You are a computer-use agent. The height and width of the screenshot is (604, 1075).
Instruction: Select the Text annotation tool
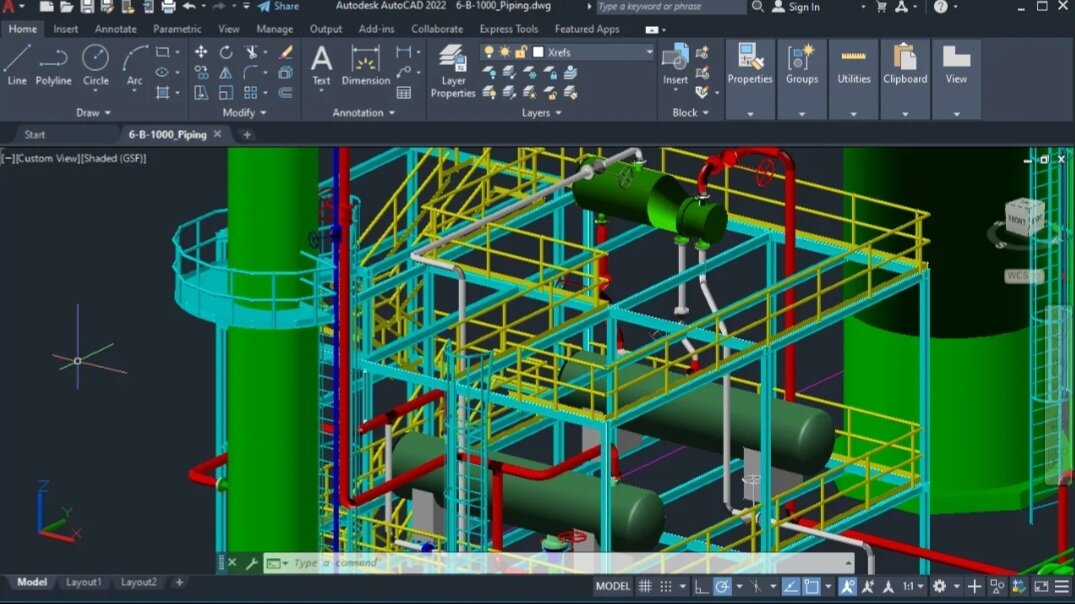321,65
